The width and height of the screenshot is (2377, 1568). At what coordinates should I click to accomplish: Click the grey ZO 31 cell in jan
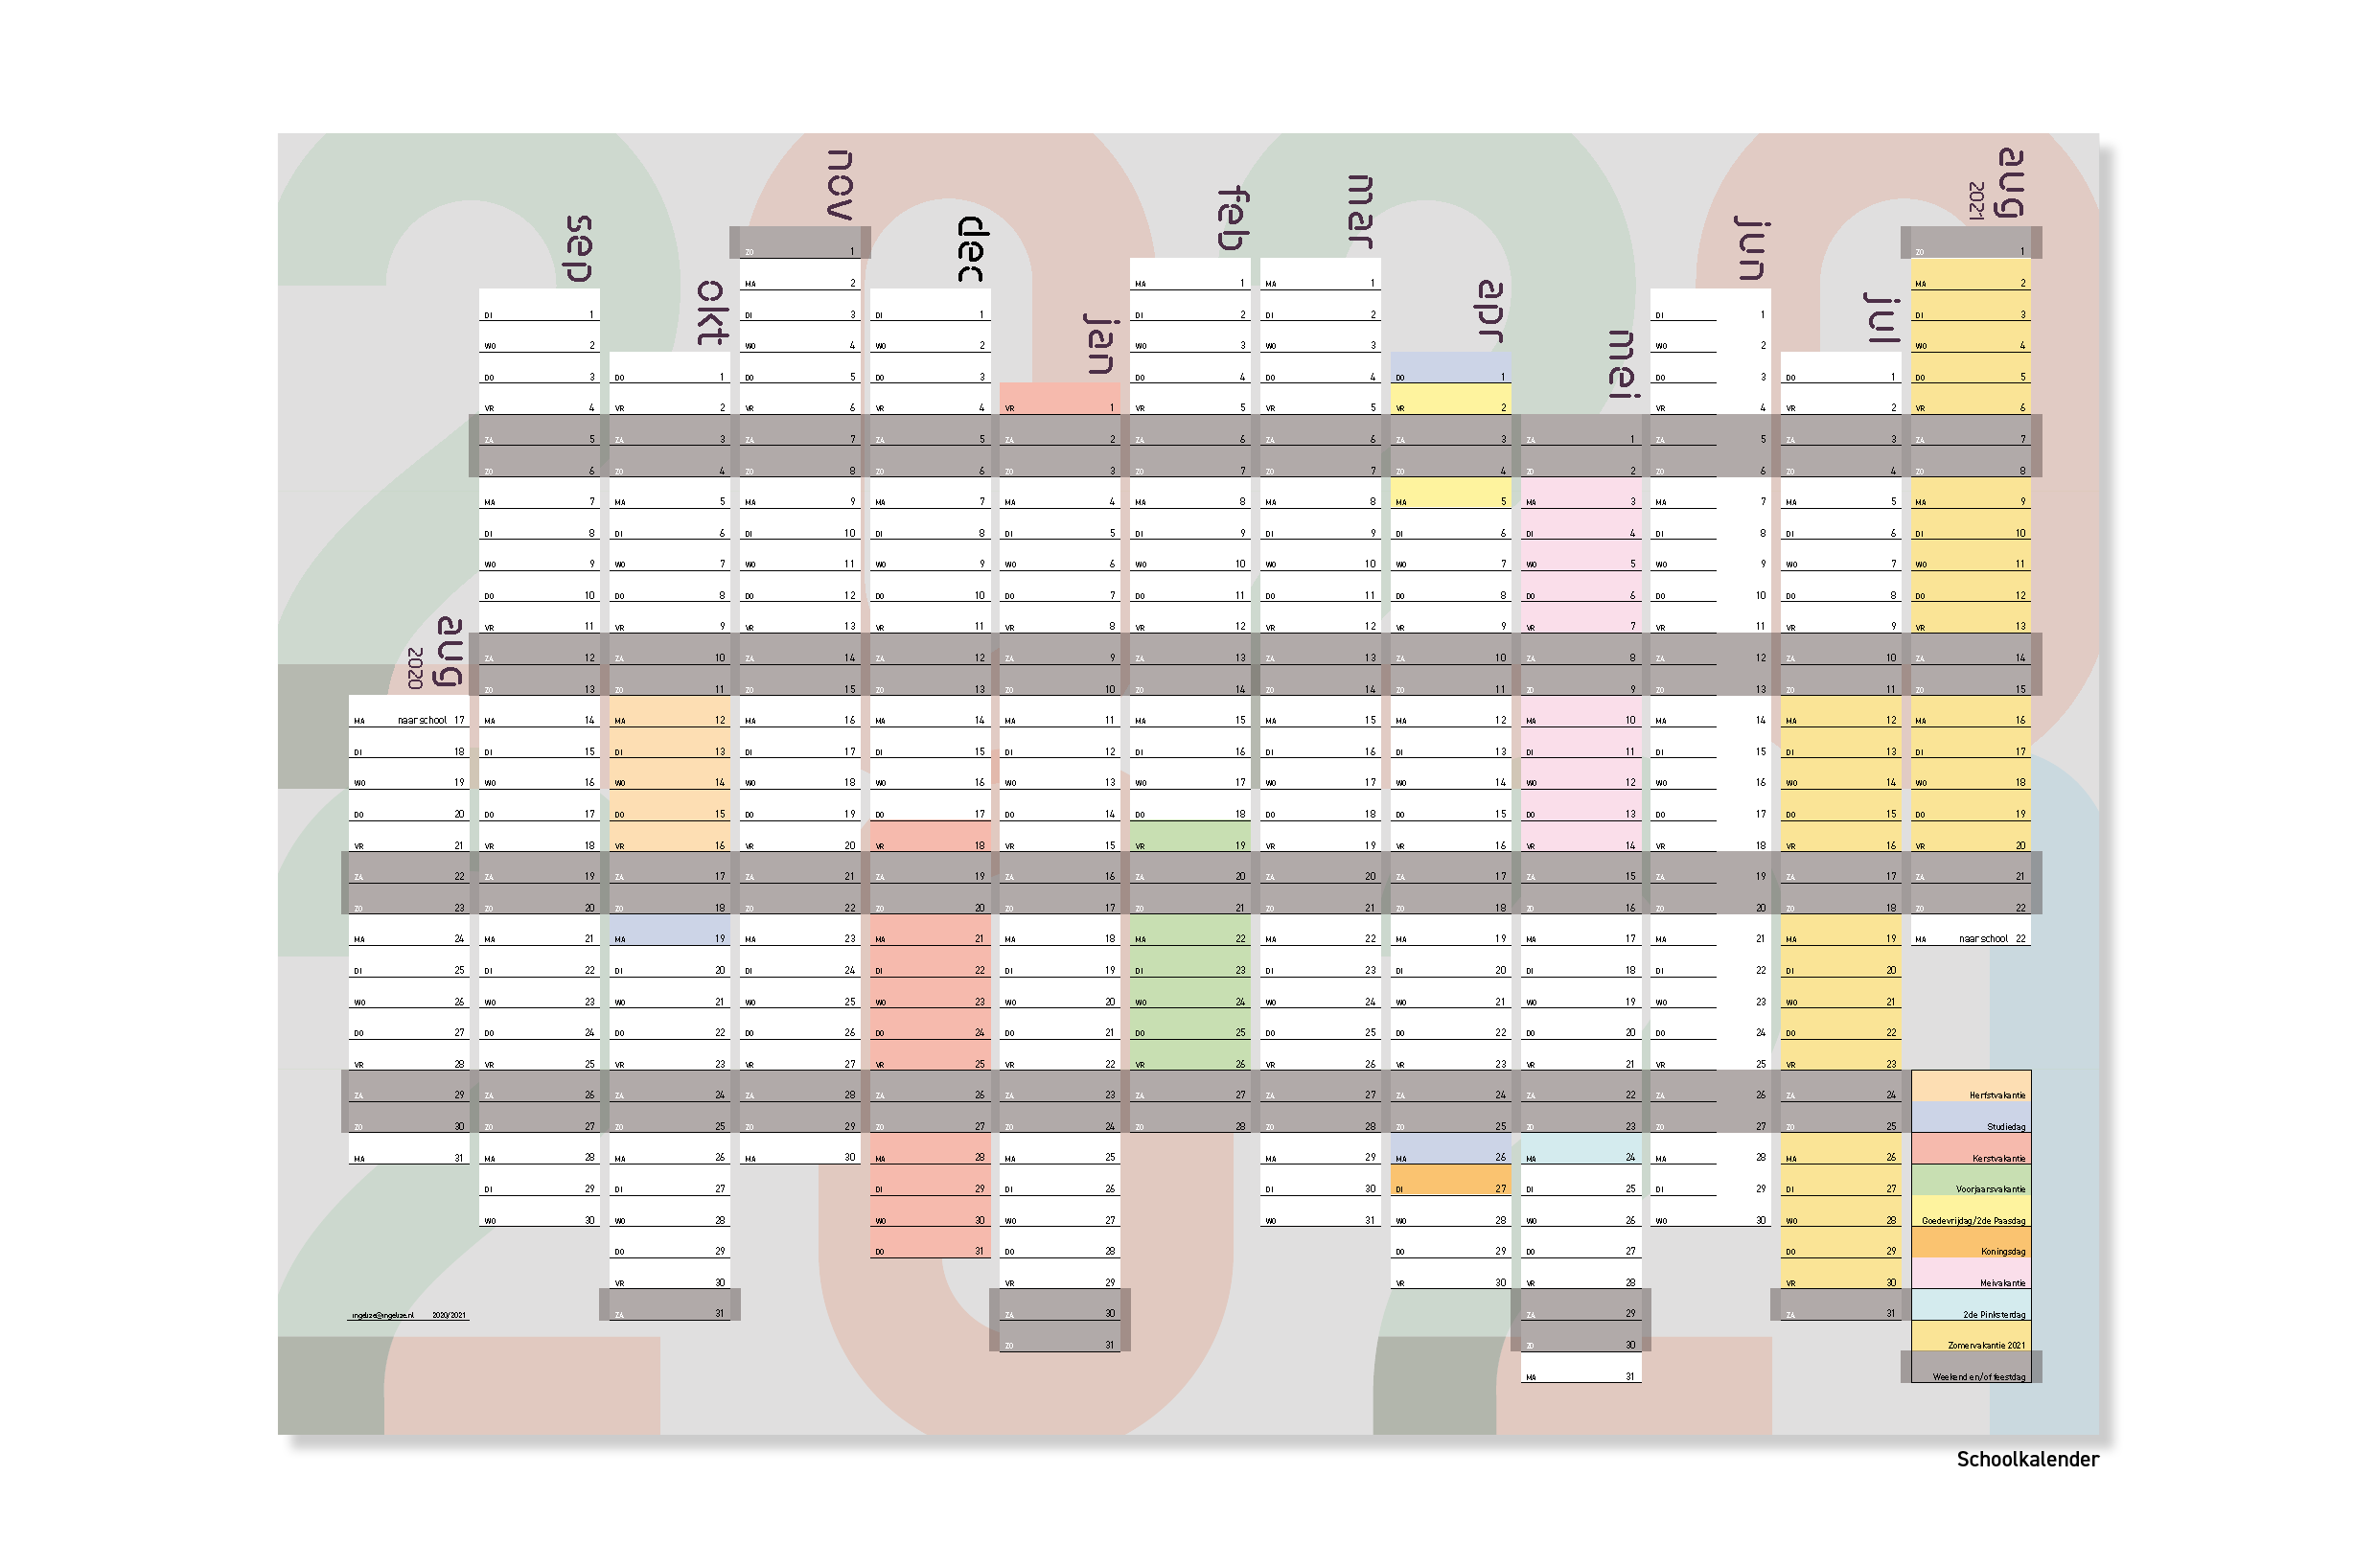click(x=1059, y=1337)
